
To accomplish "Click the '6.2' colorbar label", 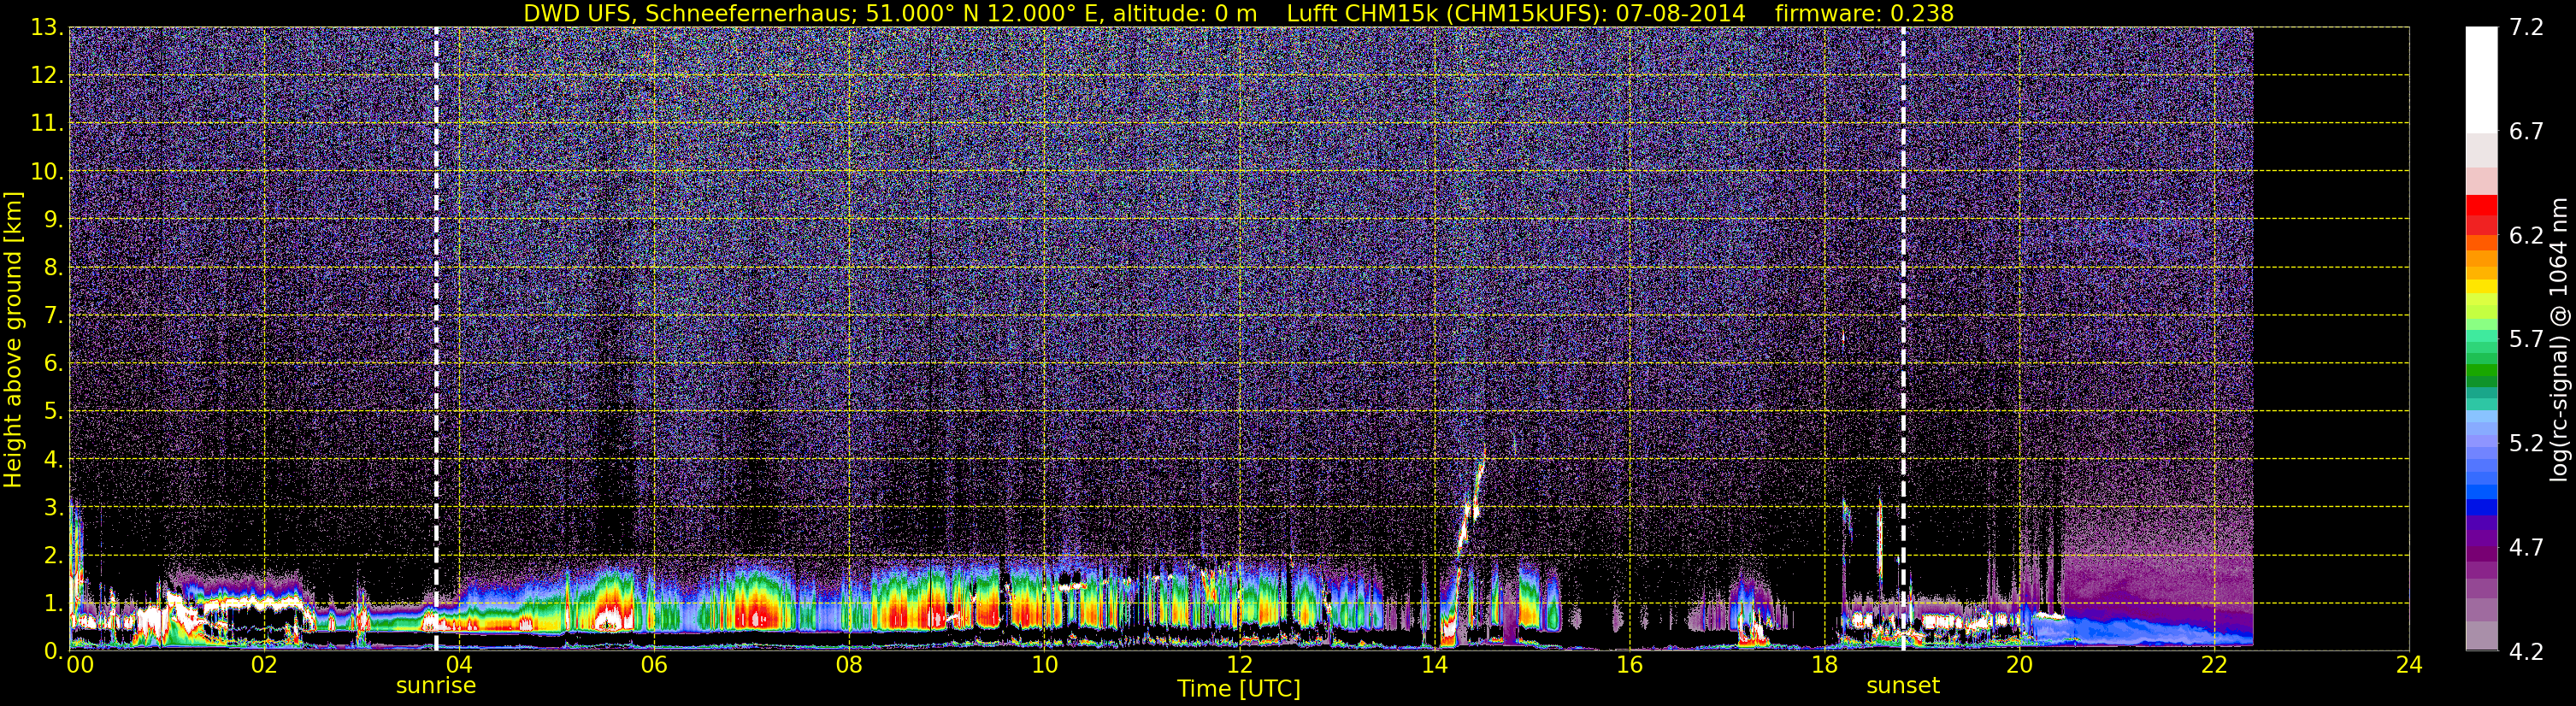I will coord(2526,236).
